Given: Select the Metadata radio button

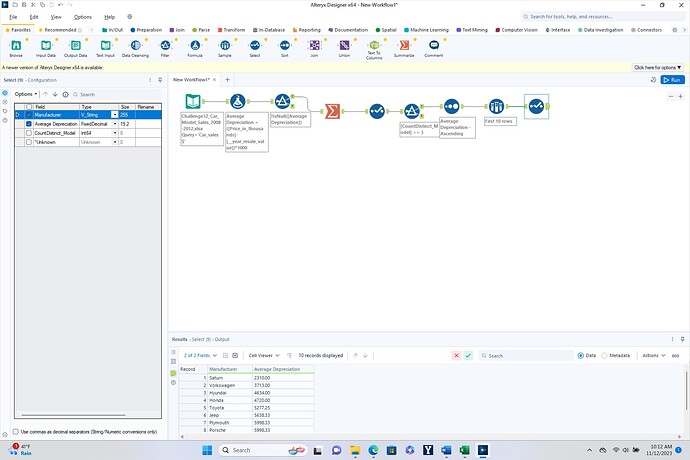Looking at the screenshot, I should point(605,356).
